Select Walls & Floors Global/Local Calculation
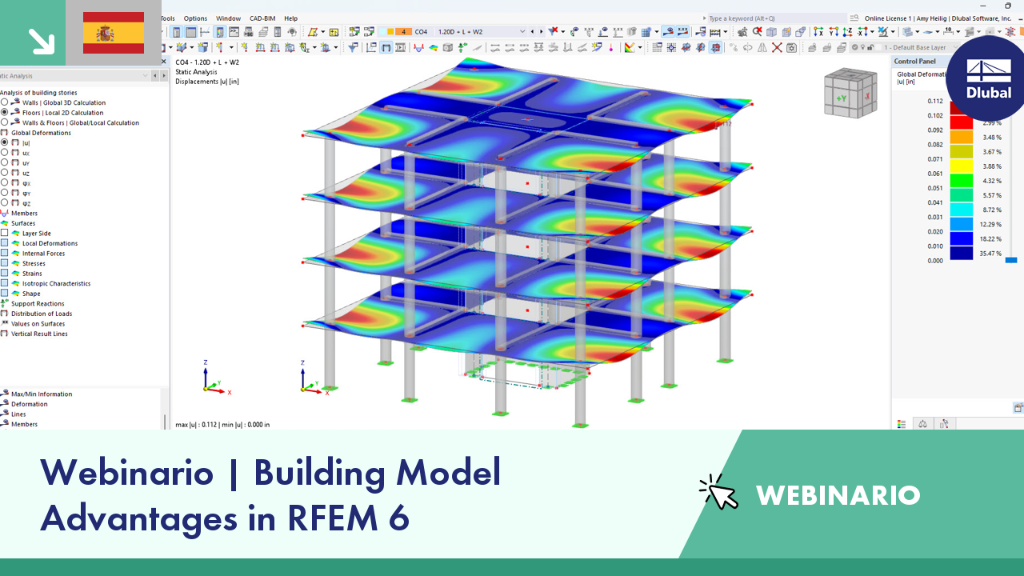 point(5,122)
